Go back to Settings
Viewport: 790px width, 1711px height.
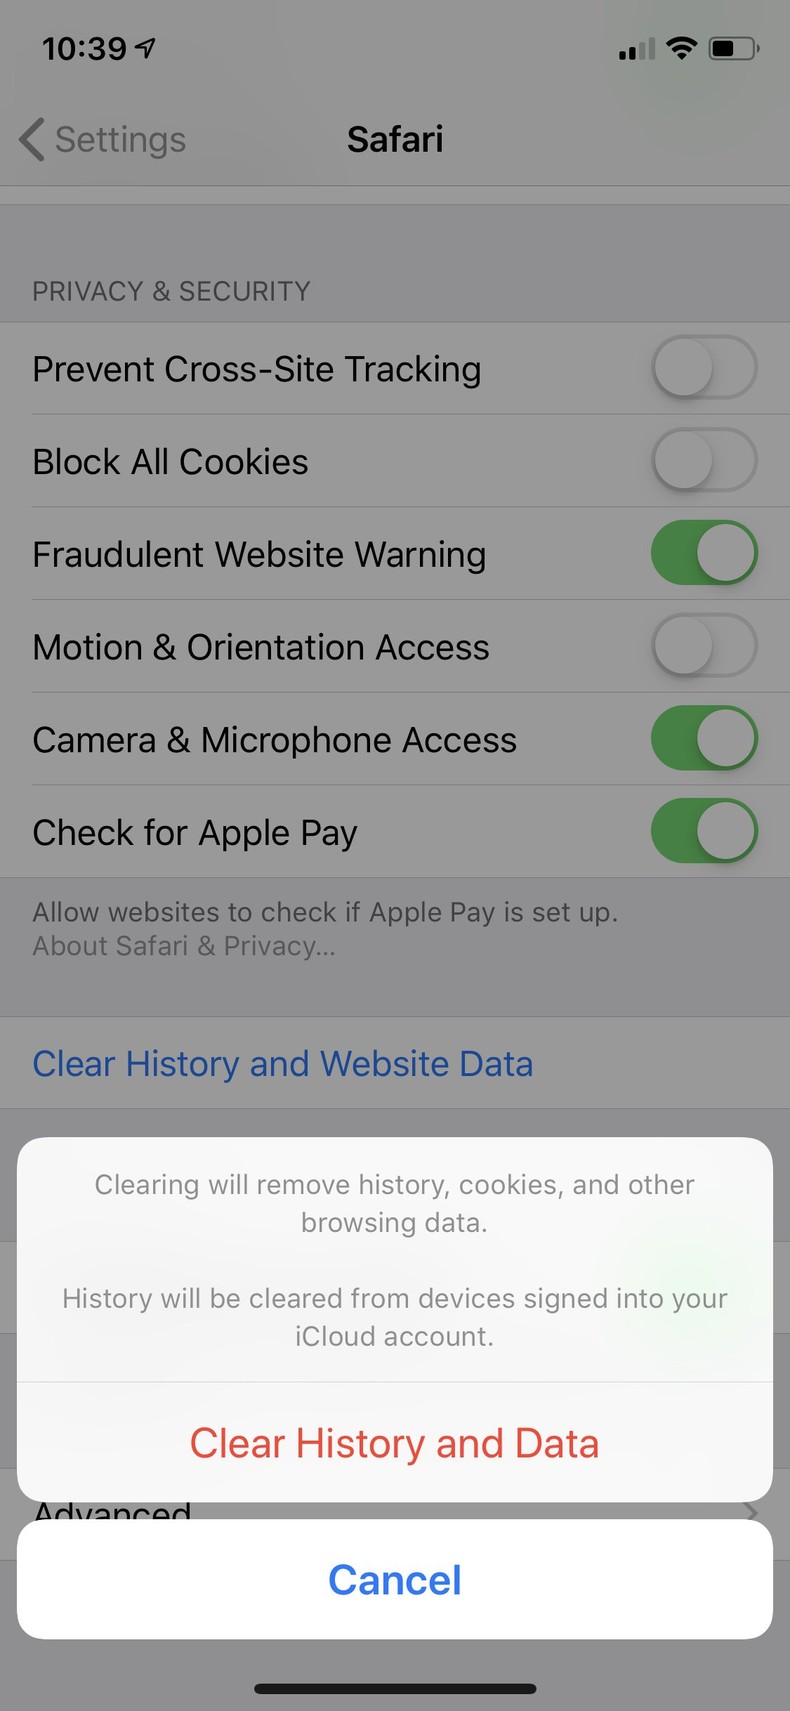pyautogui.click(x=103, y=139)
